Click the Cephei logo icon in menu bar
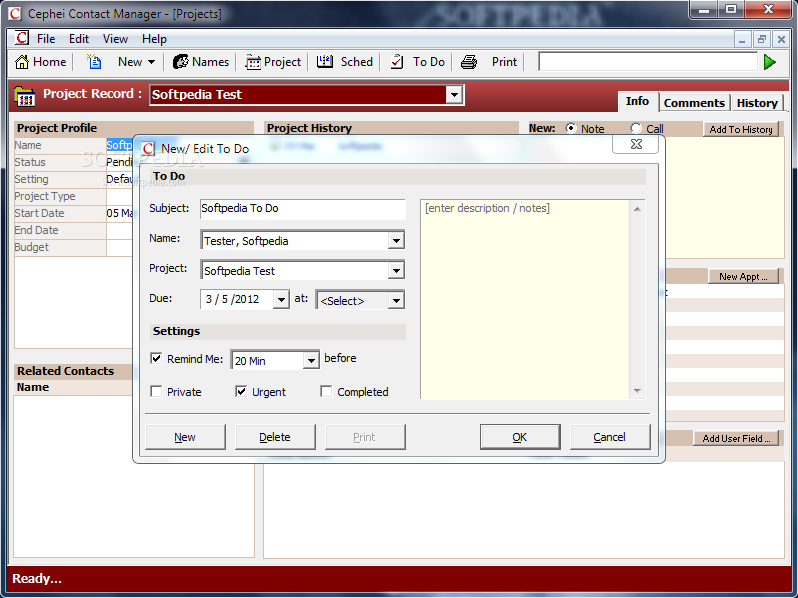Screen dimensions: 798x598 pos(22,38)
